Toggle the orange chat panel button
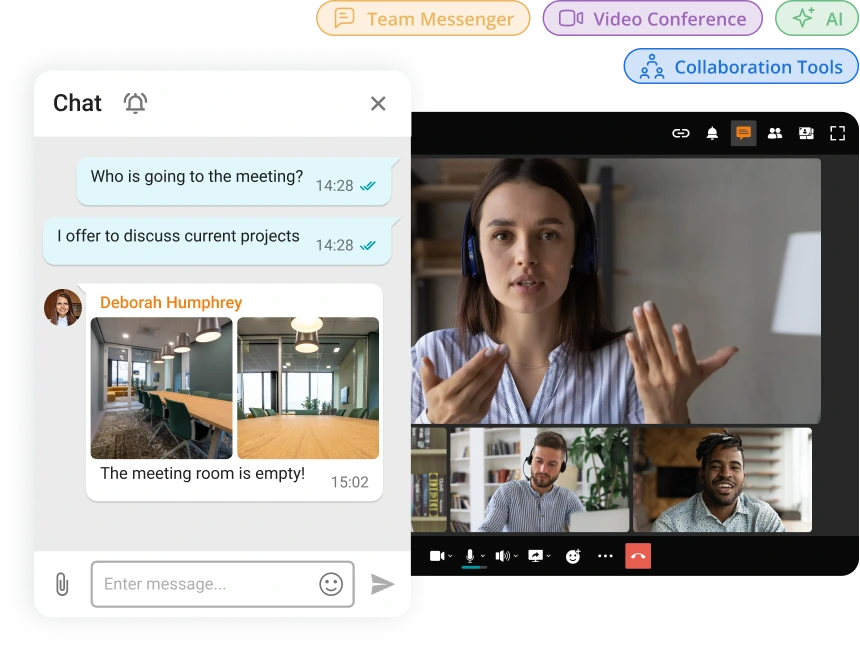 (x=743, y=133)
